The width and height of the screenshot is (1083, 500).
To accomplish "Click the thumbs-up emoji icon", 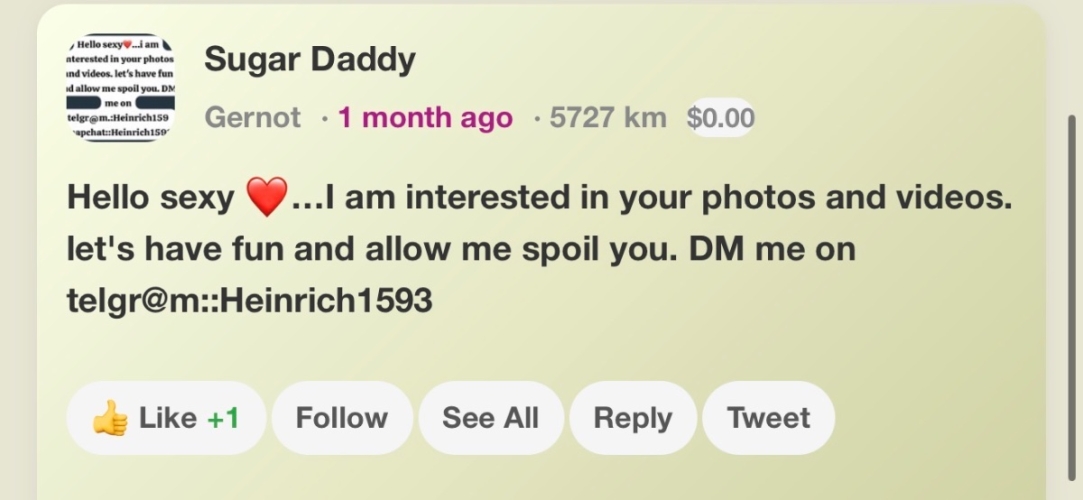I will point(109,418).
